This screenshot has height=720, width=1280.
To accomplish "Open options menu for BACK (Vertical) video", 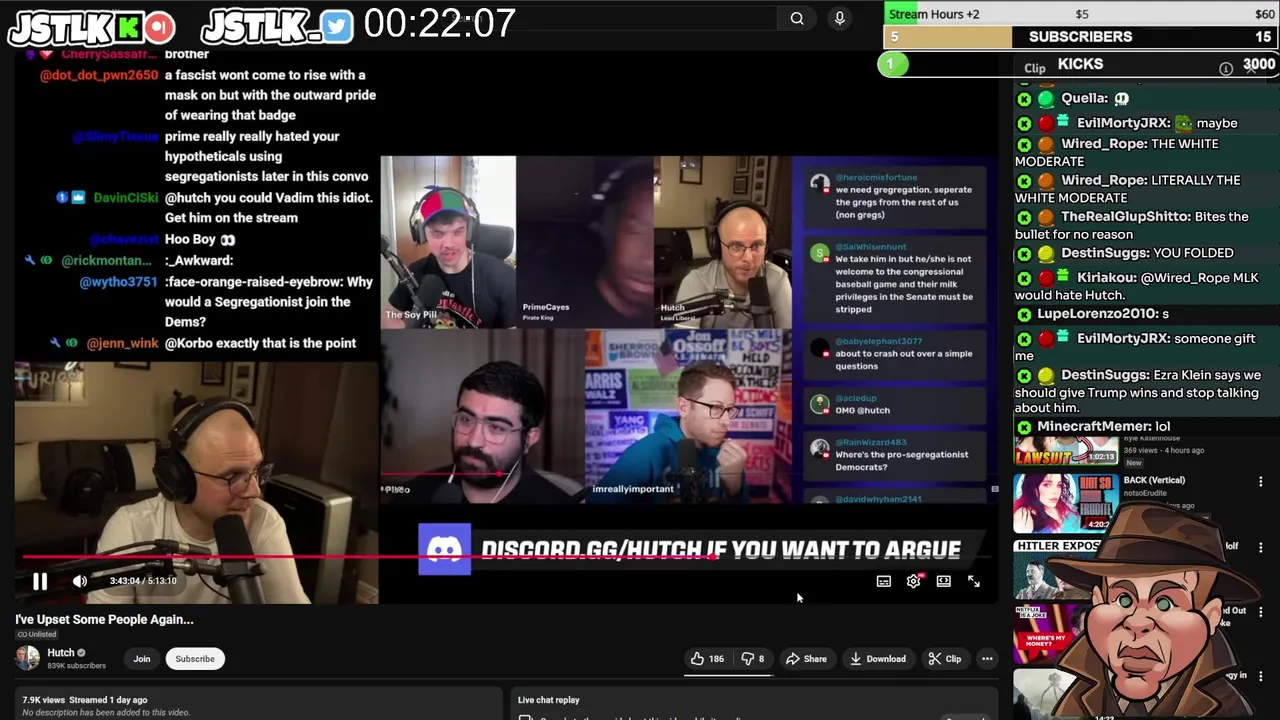I will tap(1260, 482).
